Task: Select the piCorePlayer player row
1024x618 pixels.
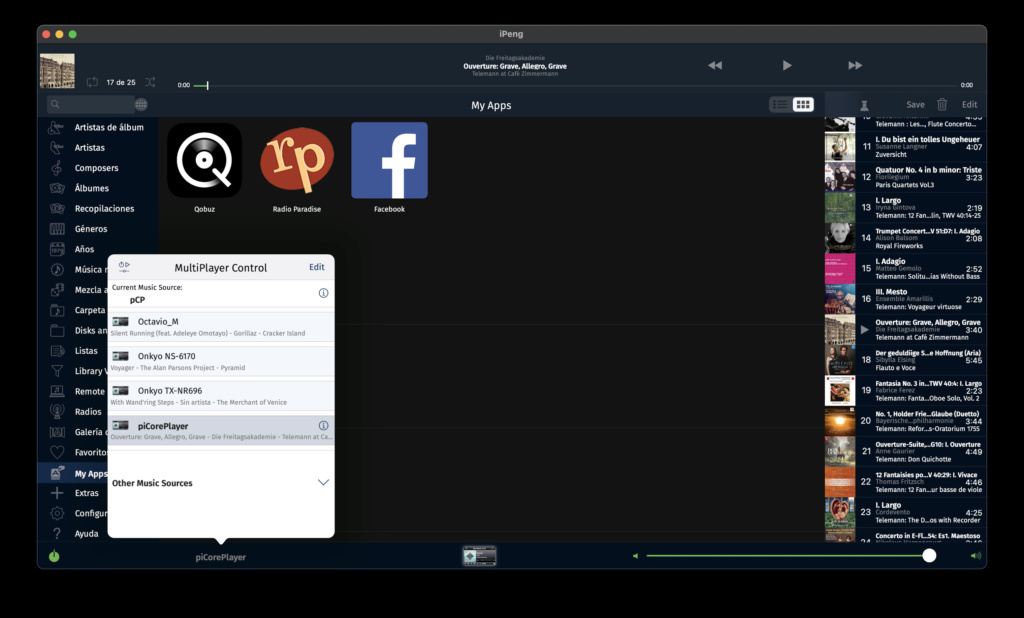Action: click(221, 431)
